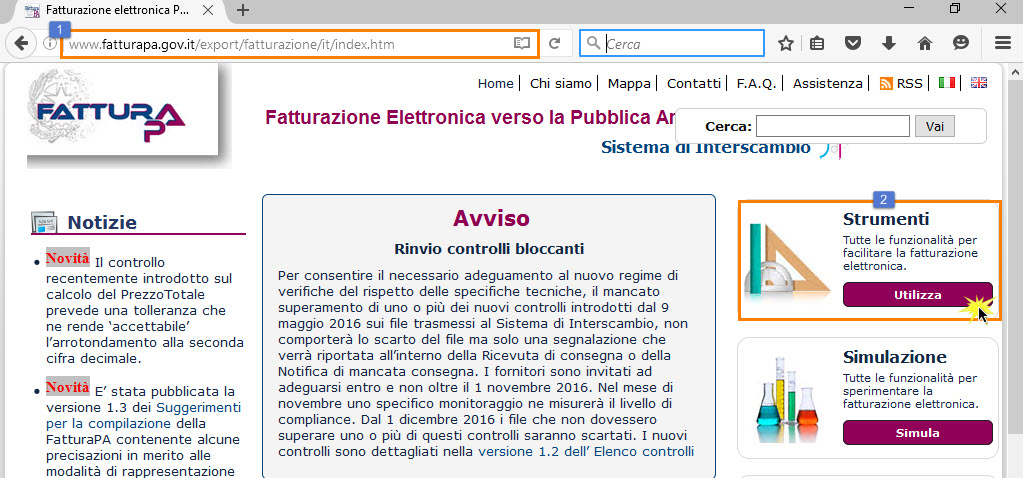Click the Notizie newspaper icon
Screen dimensions: 1023x478
point(44,223)
